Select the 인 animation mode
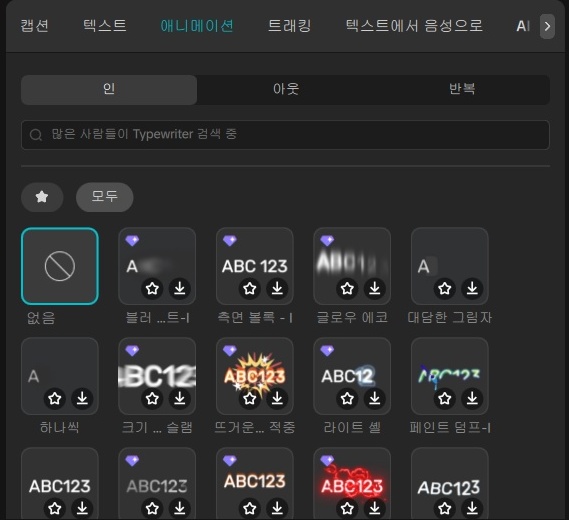 coord(109,90)
